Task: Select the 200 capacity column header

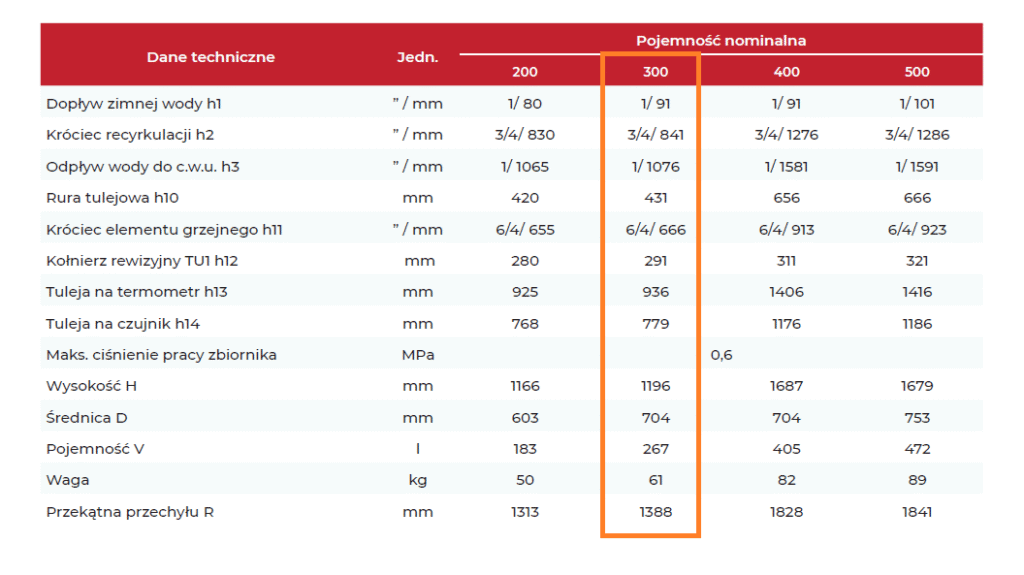Action: 525,72
